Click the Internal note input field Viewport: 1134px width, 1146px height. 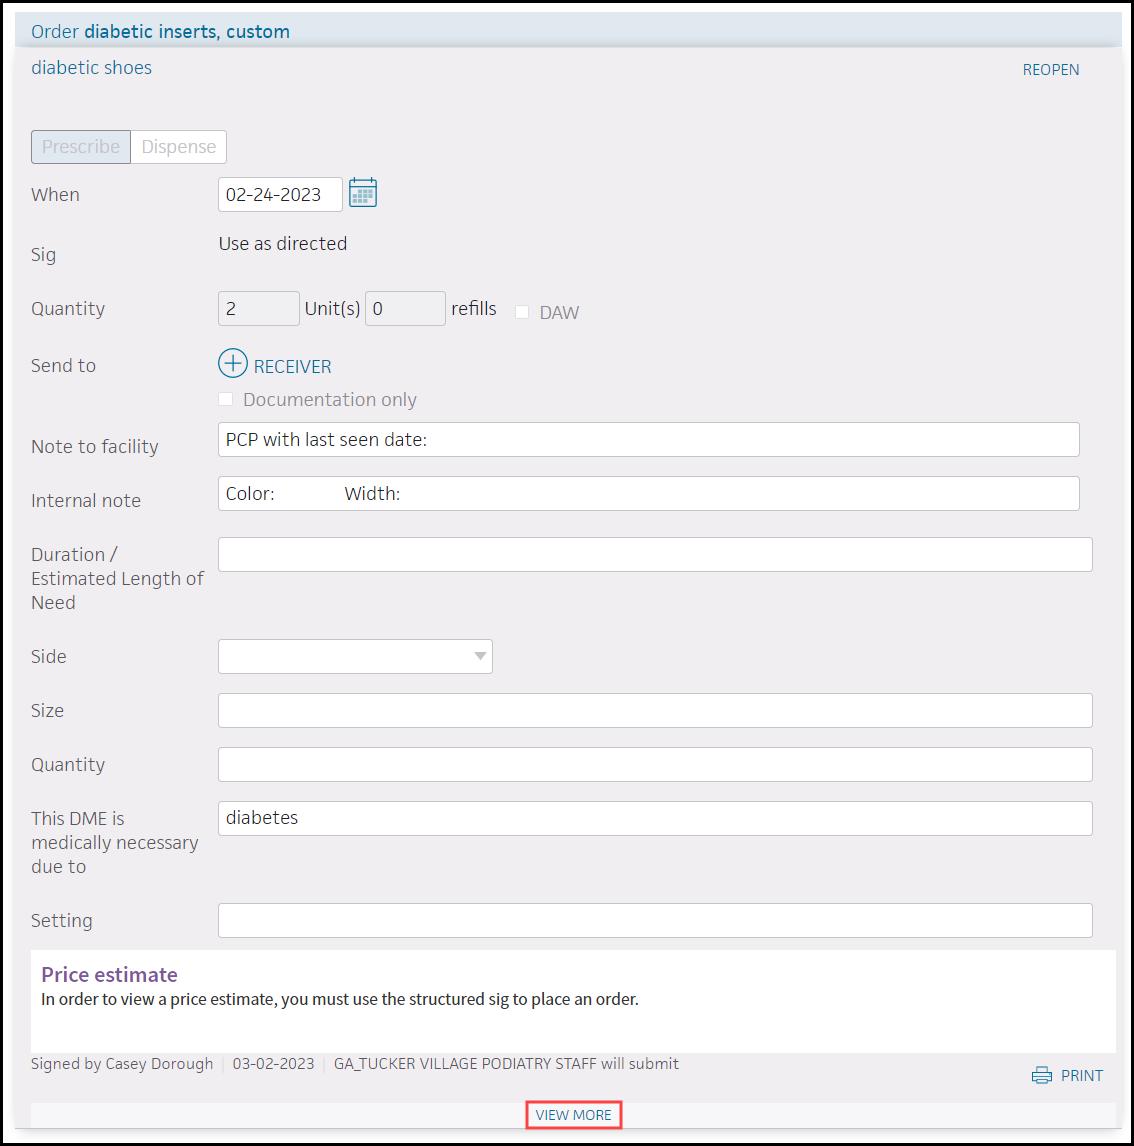click(648, 494)
